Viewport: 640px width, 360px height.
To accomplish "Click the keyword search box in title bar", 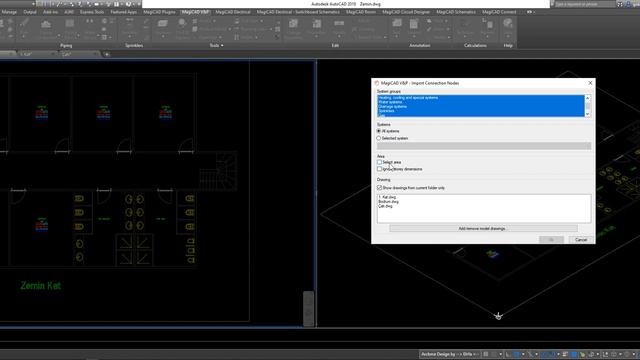I will [584, 4].
